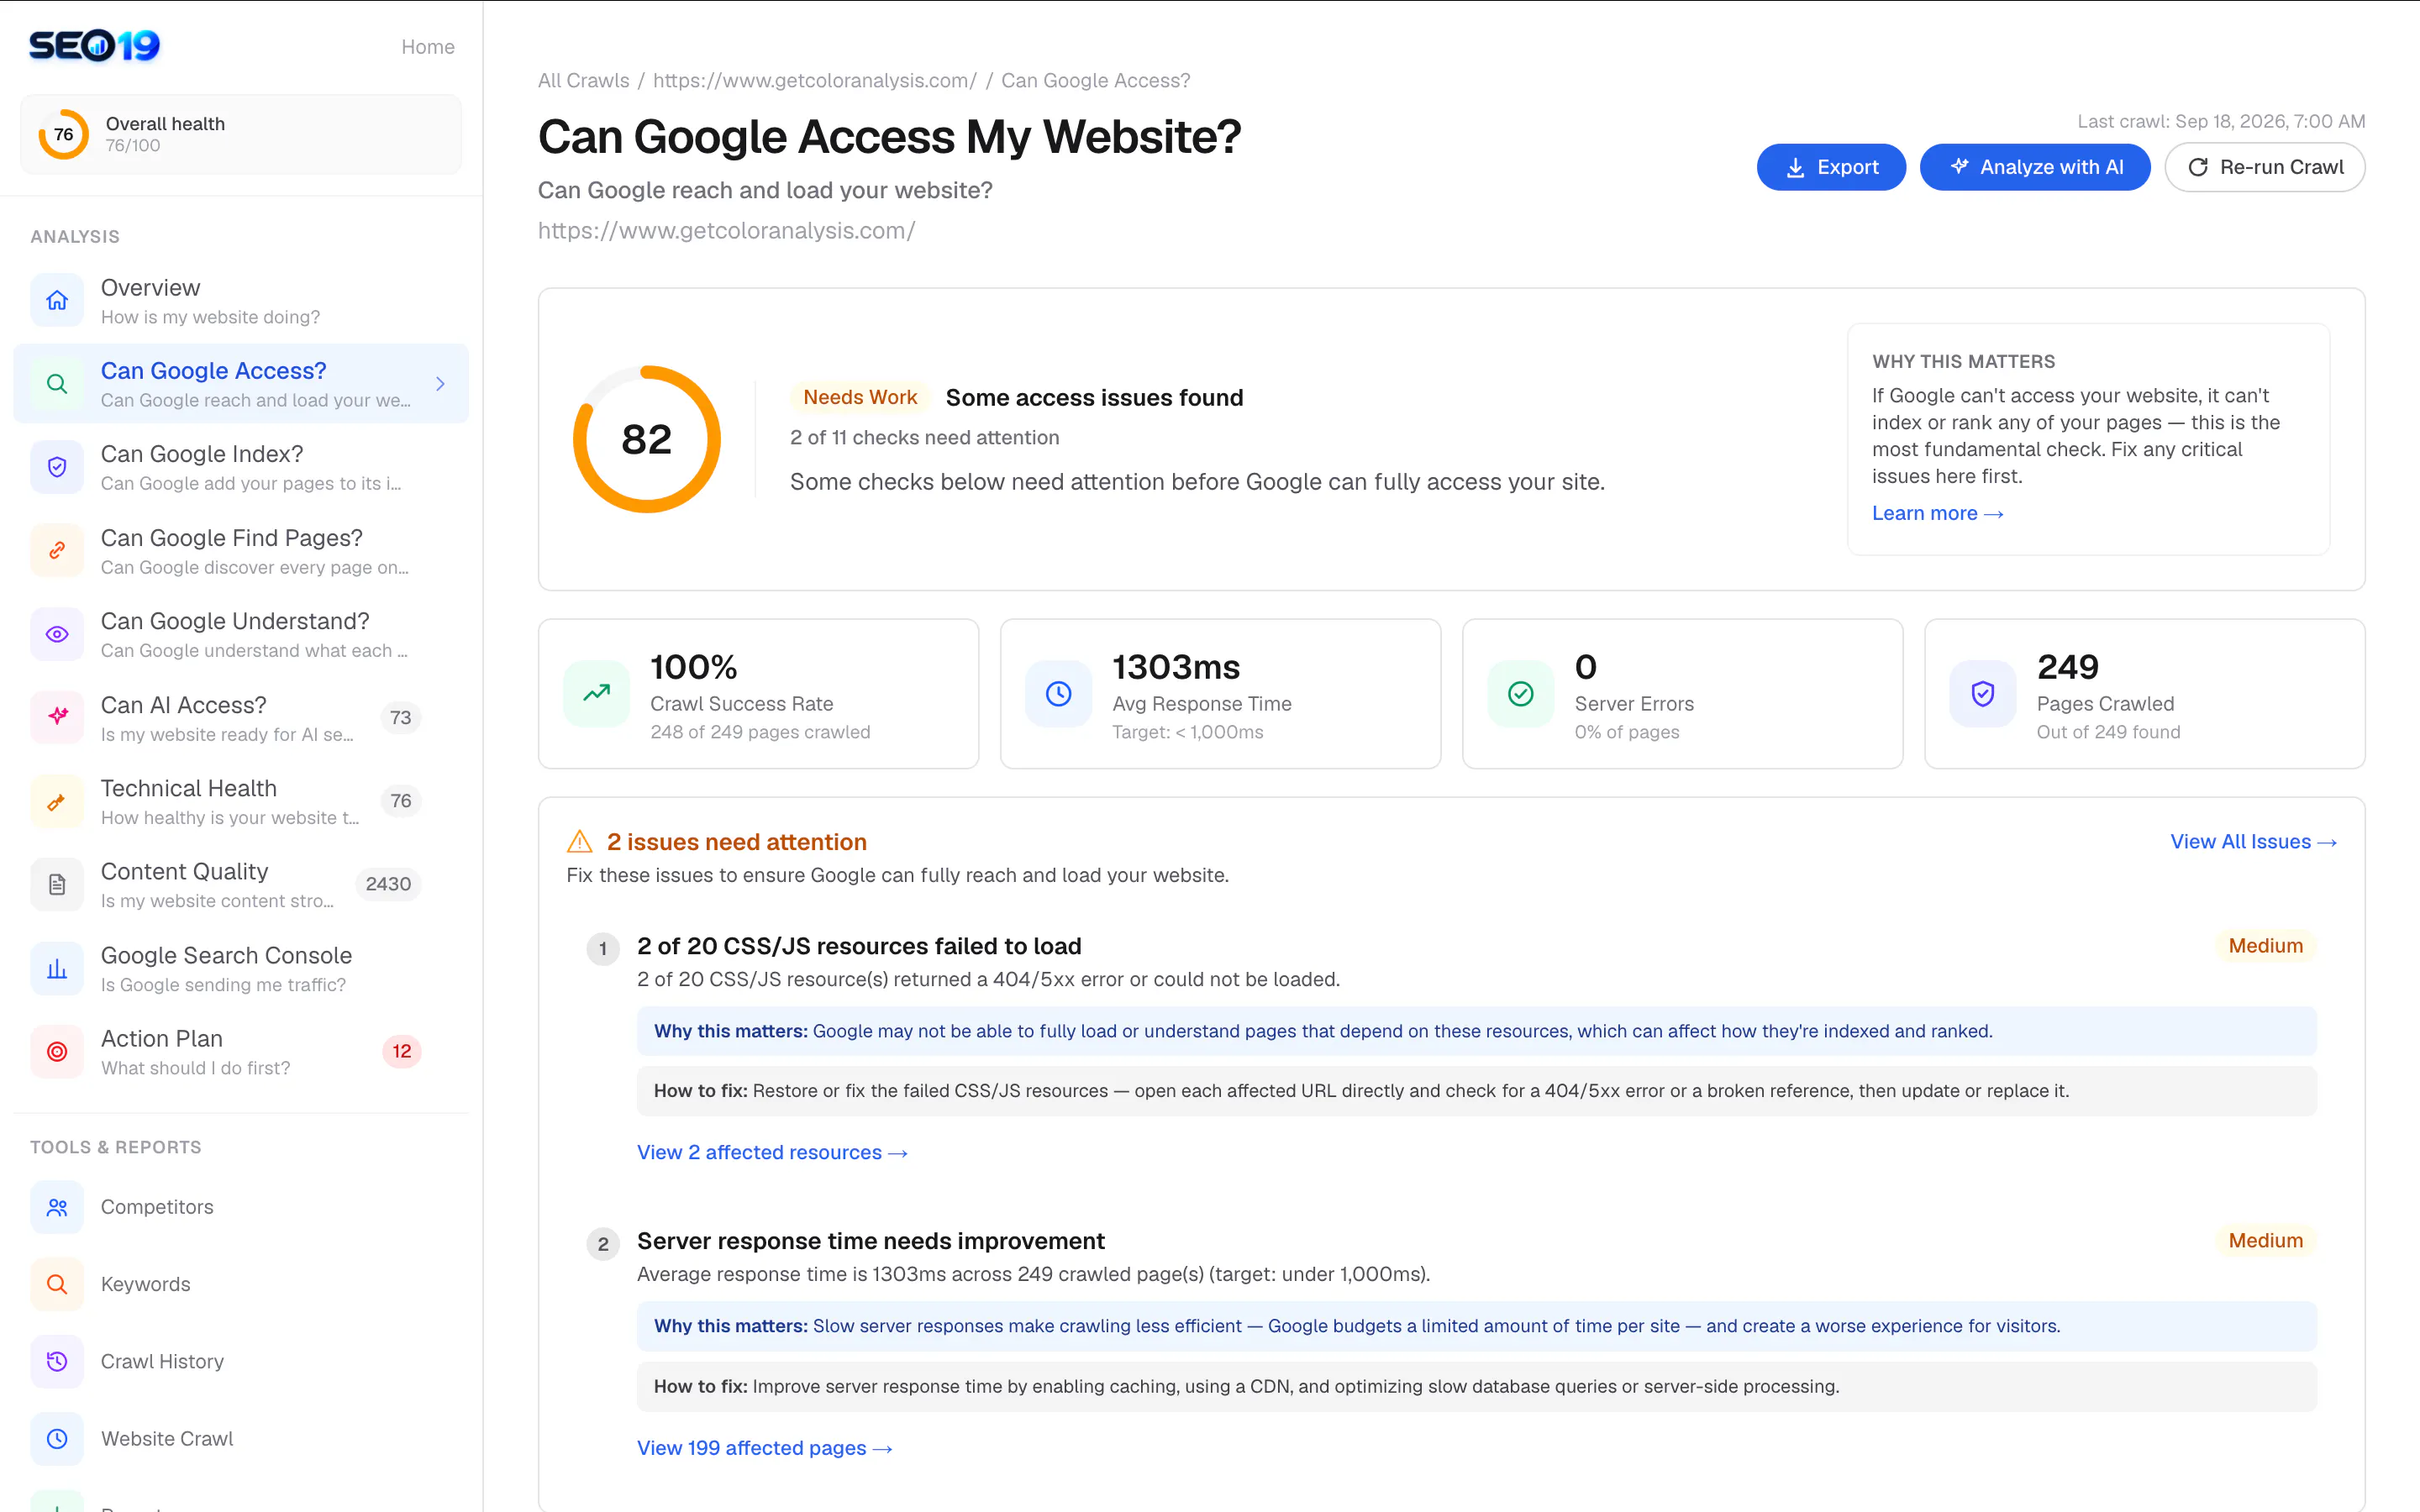Screen dimensions: 2420x1512
Task: Click the Export button
Action: coord(1831,167)
